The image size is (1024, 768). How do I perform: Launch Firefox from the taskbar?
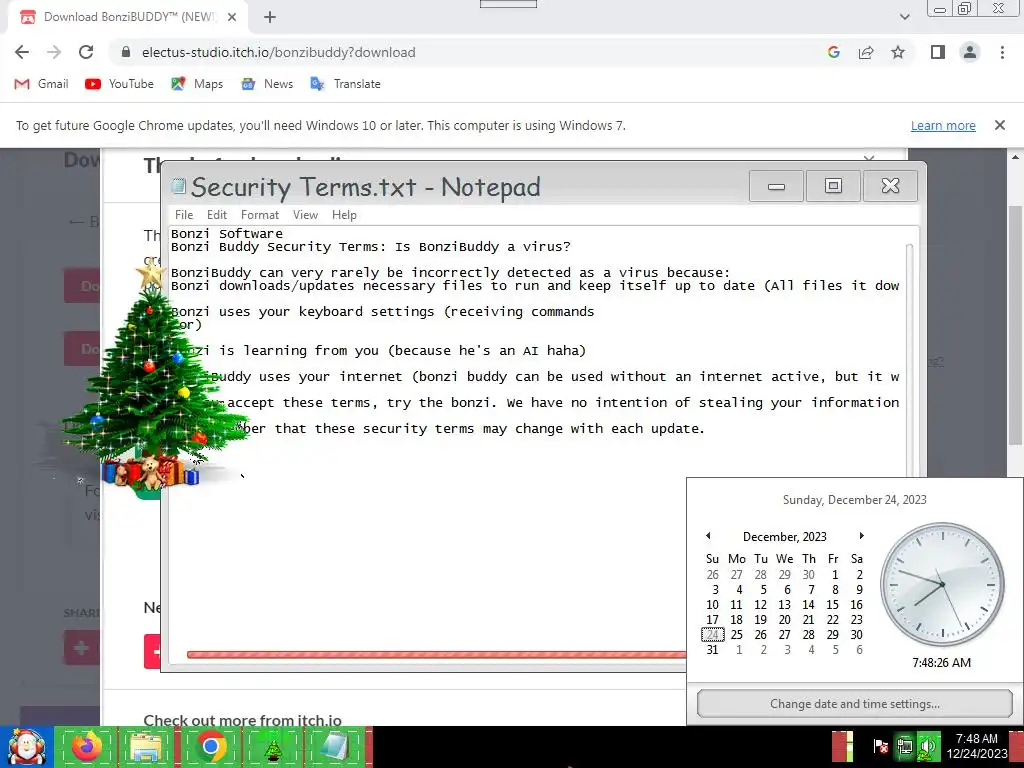(x=85, y=746)
